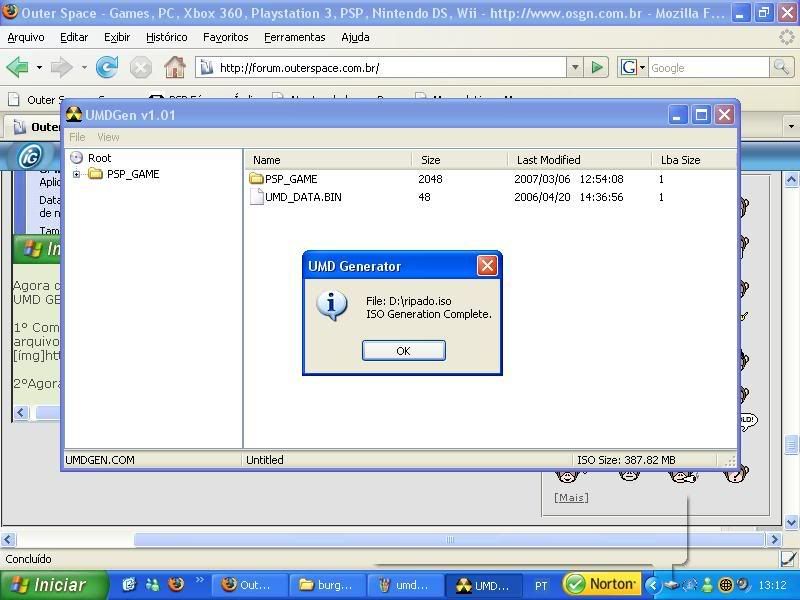The height and width of the screenshot is (600, 800).
Task: Open the Ajuda menu in Firefox
Action: [355, 37]
